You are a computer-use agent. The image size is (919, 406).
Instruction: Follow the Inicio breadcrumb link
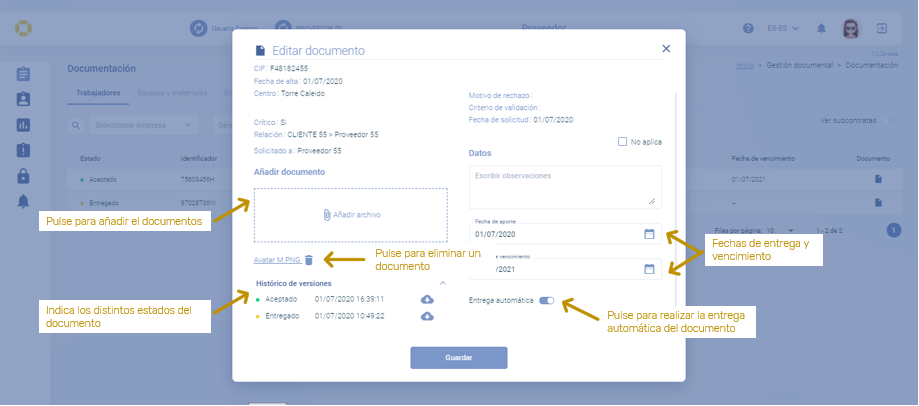(745, 65)
